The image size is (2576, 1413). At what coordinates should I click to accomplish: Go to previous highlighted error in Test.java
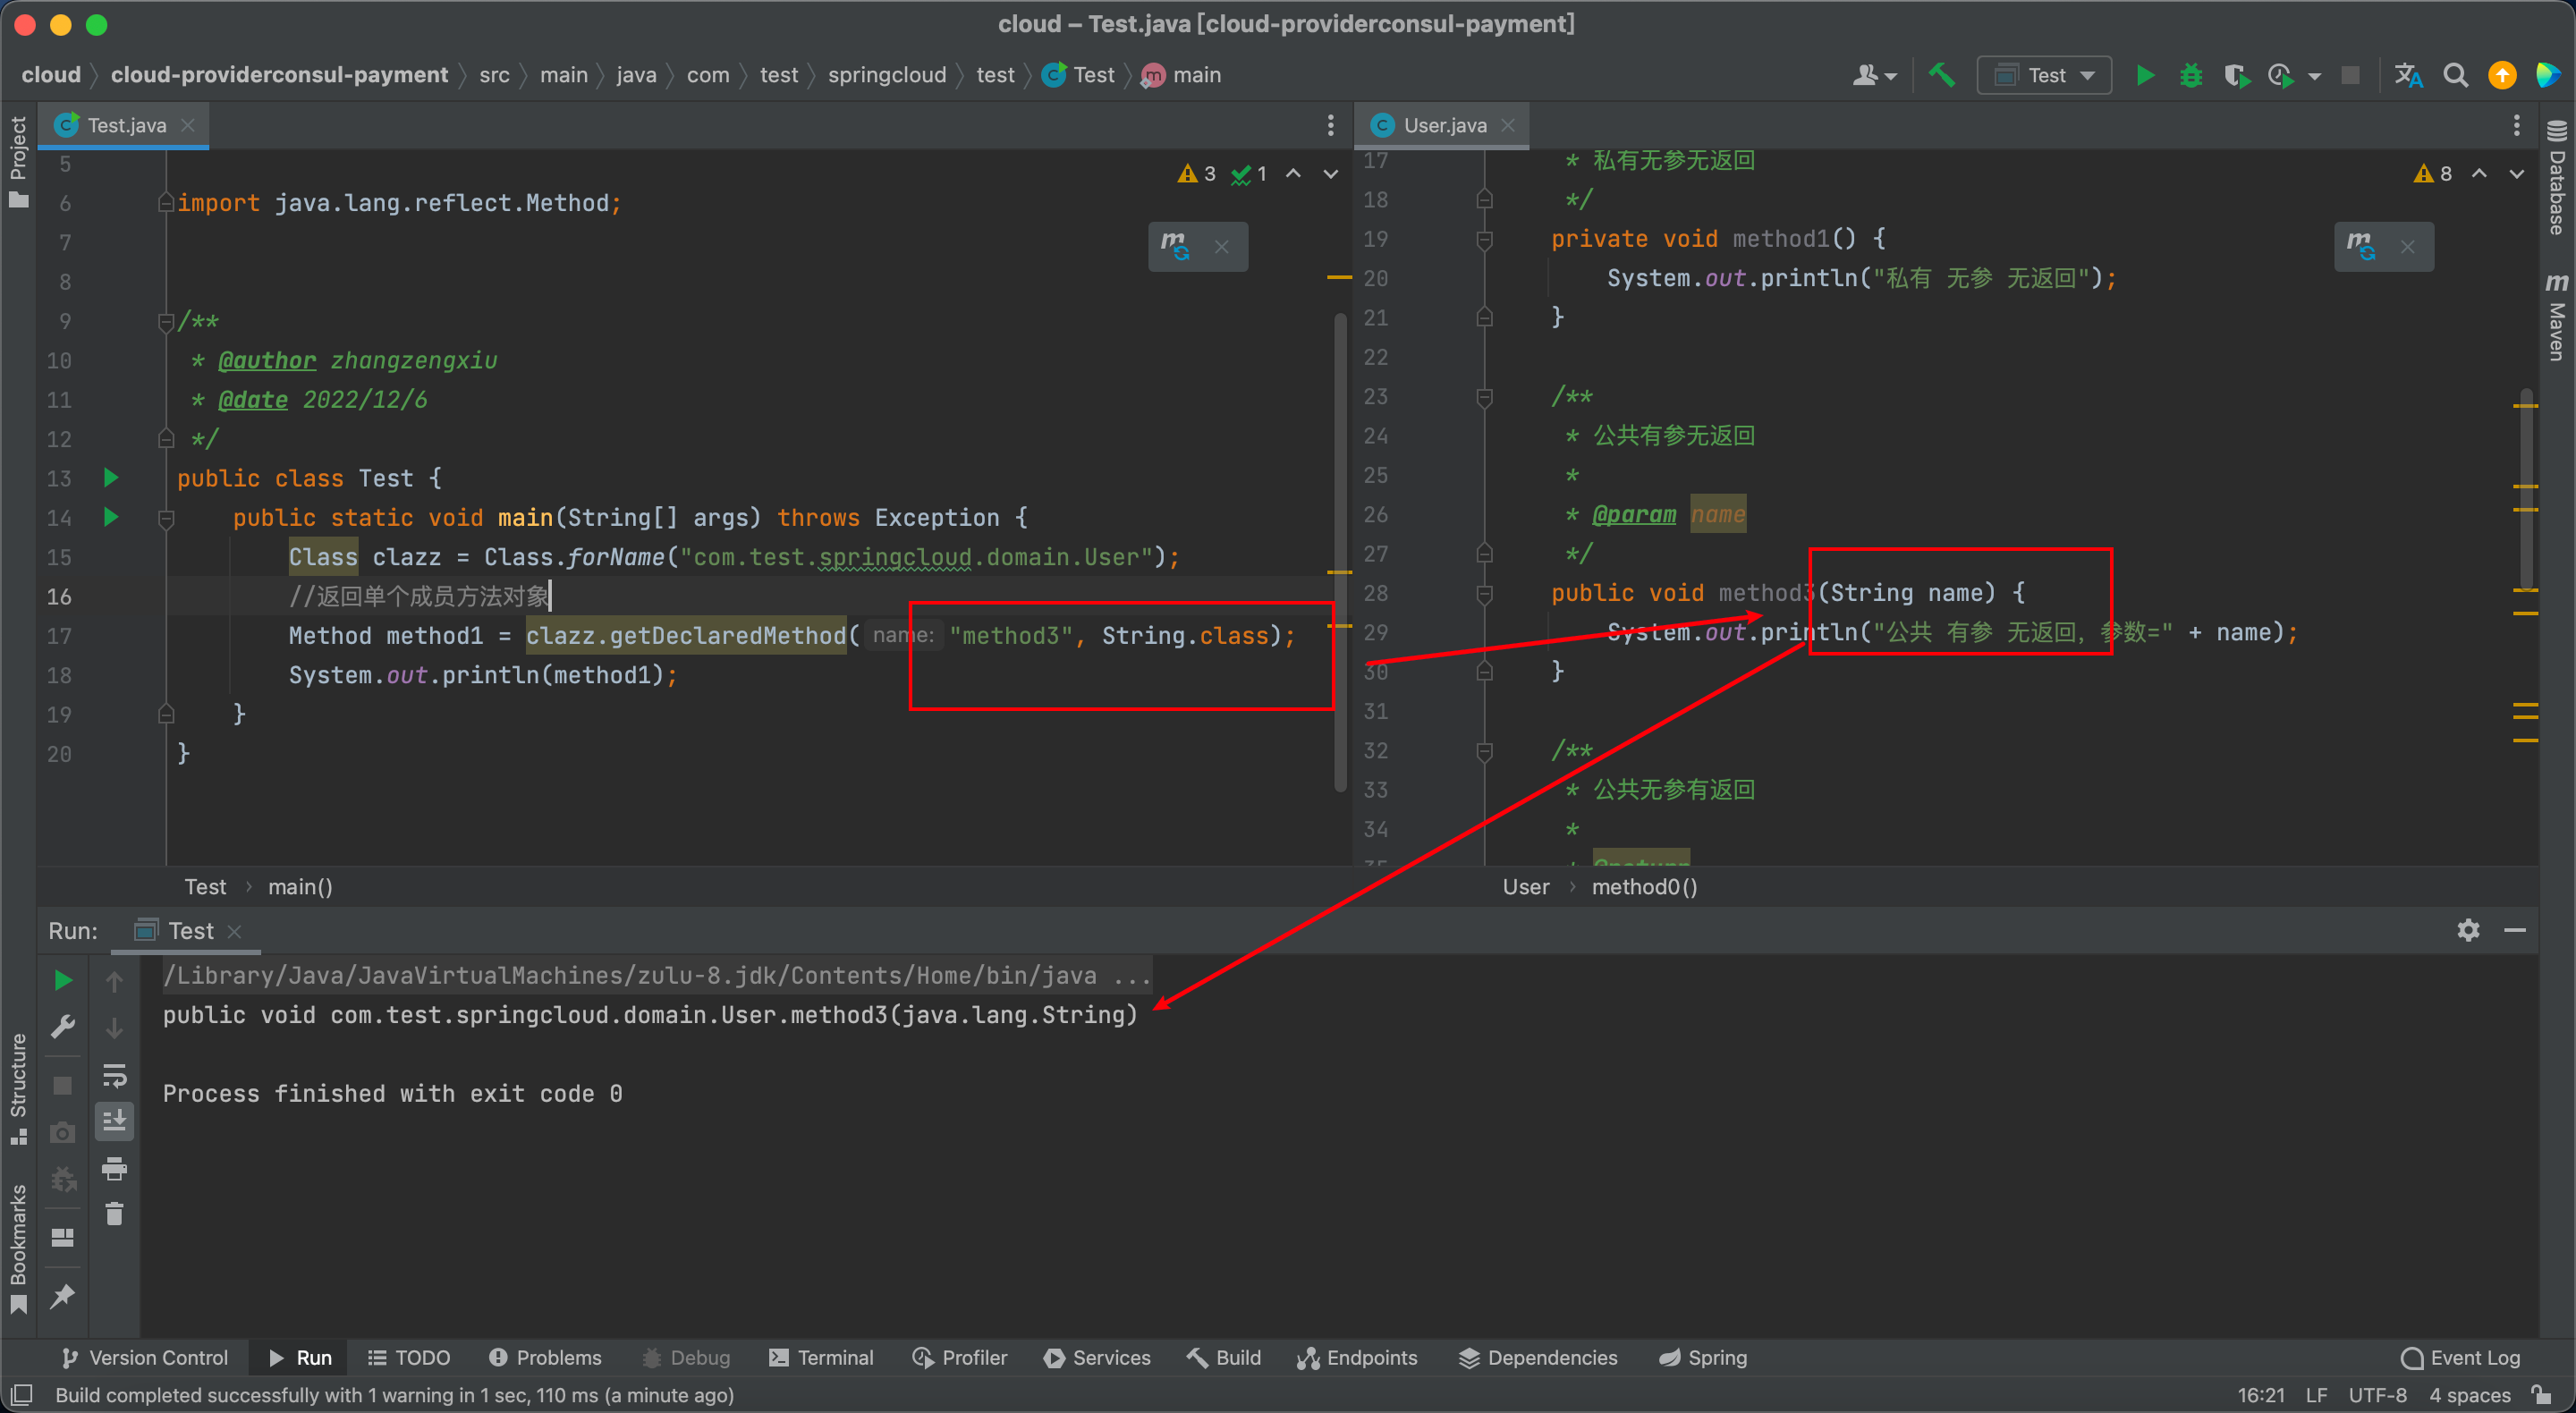point(1293,173)
